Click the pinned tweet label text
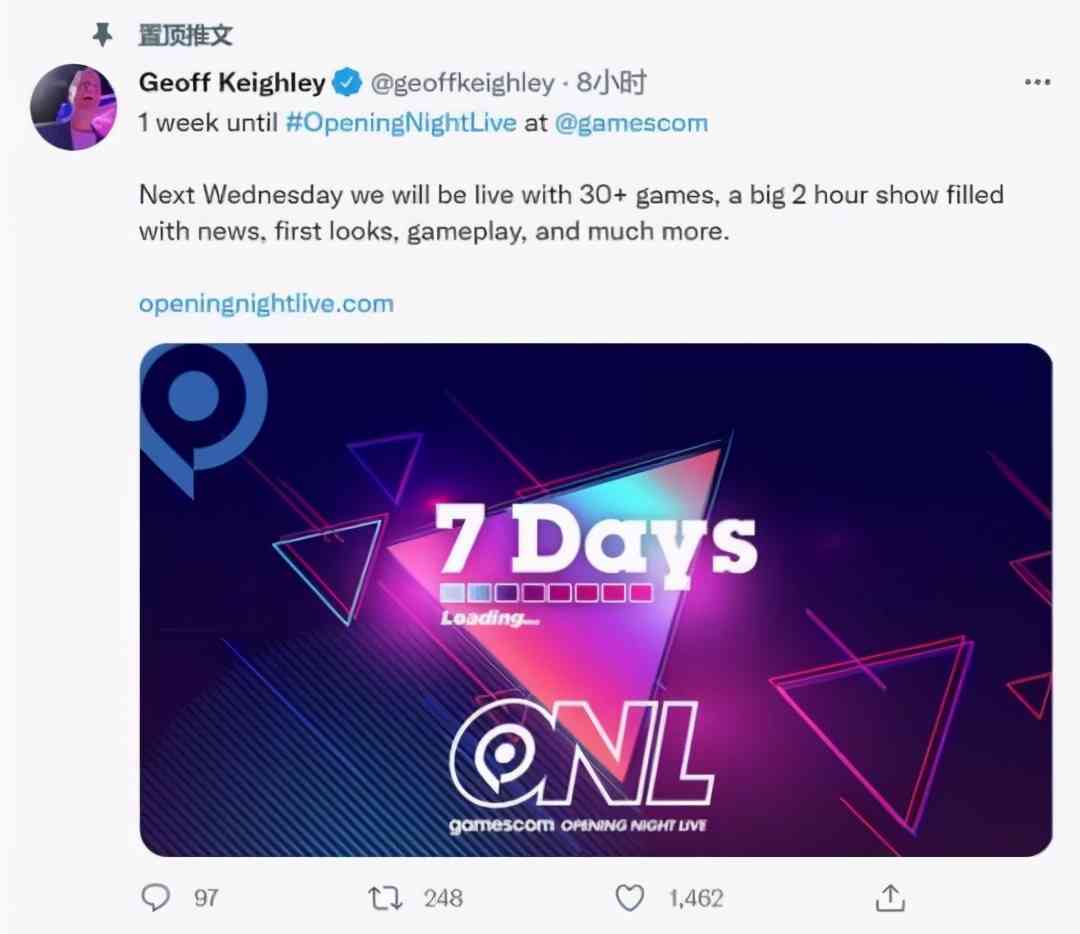 [185, 35]
